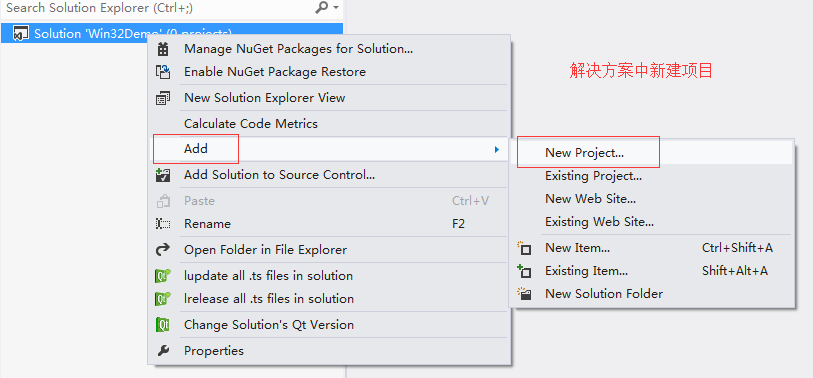Click the Manage NuGet Packages icon
Viewport: 813px width, 378px height.
[163, 49]
